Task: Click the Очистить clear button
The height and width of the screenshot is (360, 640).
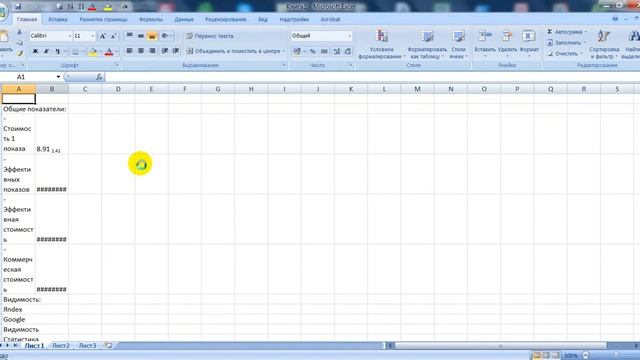Action: click(x=565, y=53)
